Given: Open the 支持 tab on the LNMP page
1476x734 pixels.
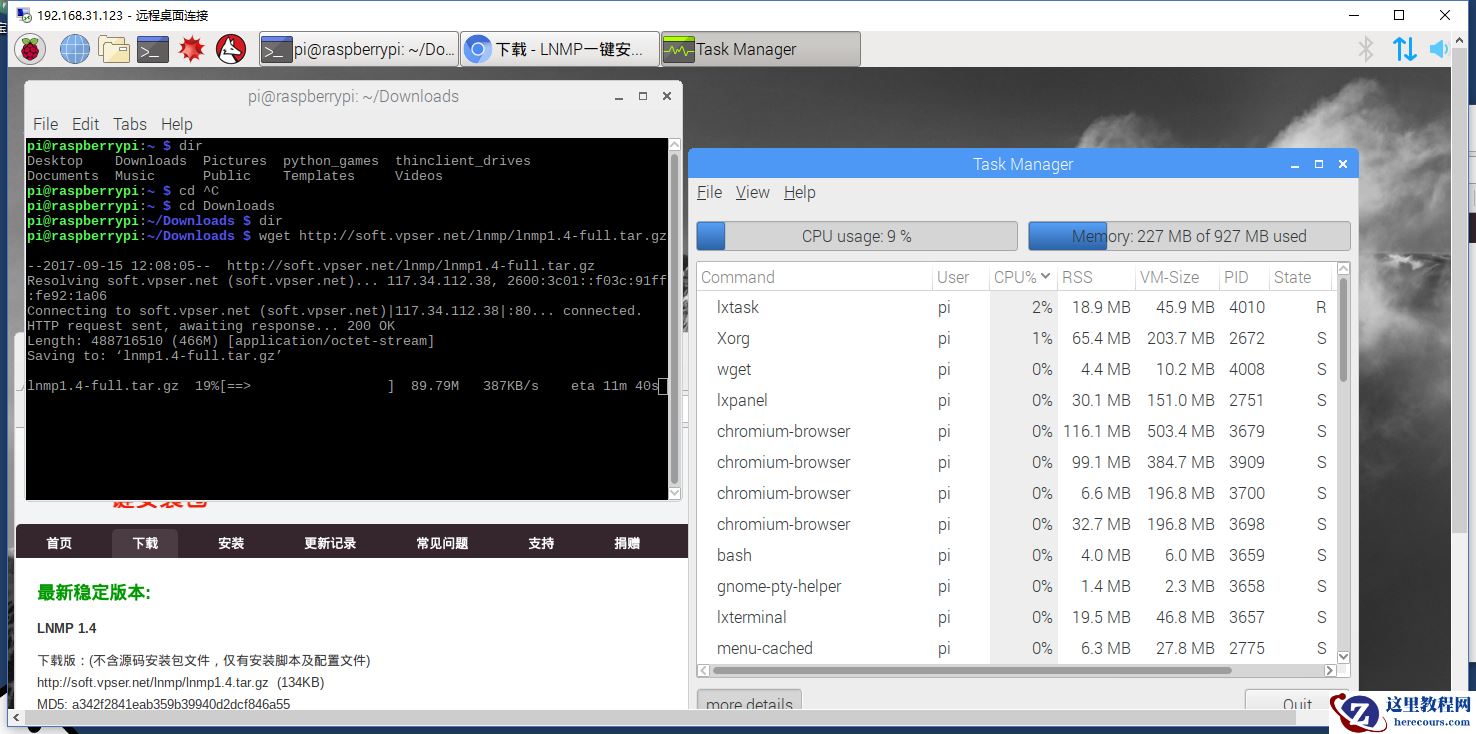Looking at the screenshot, I should [541, 543].
